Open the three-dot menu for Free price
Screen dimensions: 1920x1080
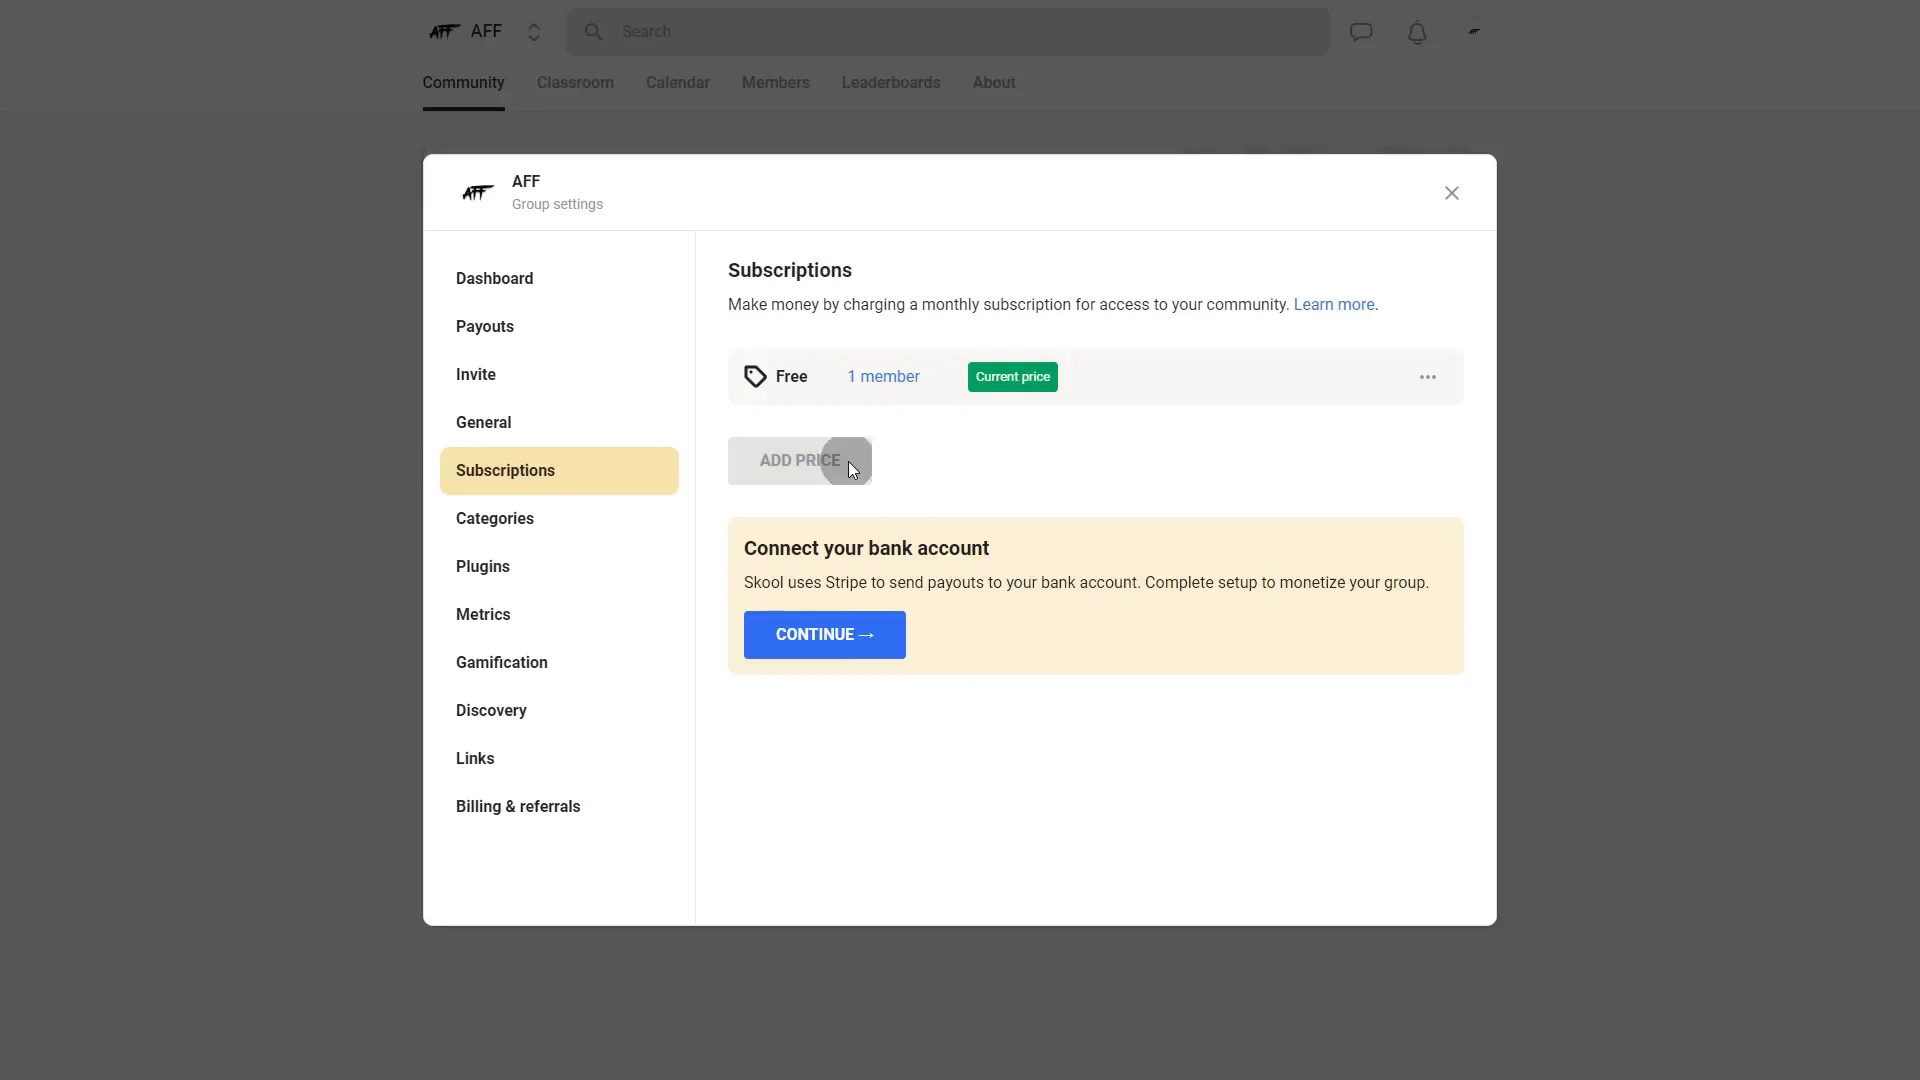(1428, 377)
